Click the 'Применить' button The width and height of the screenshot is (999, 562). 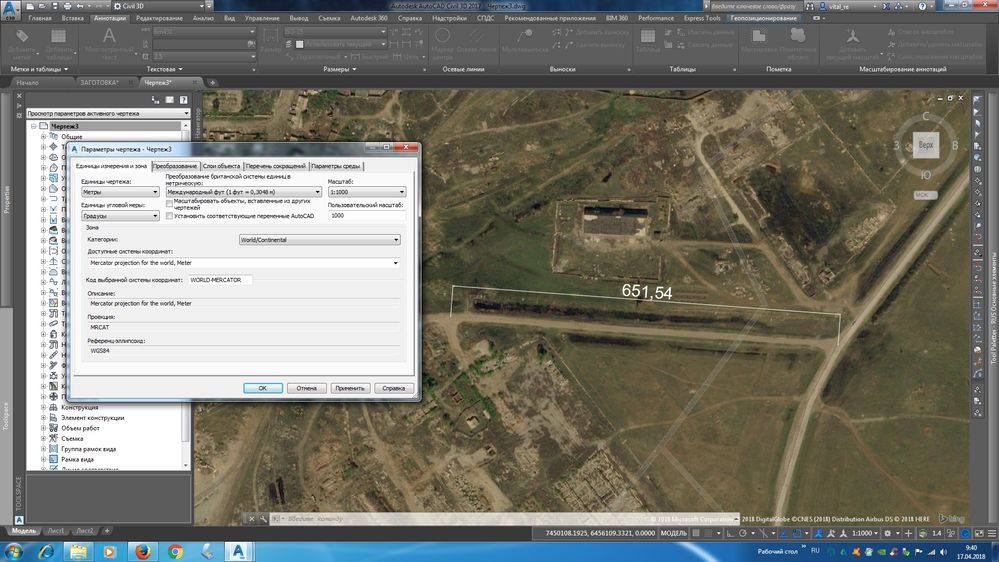(x=350, y=388)
